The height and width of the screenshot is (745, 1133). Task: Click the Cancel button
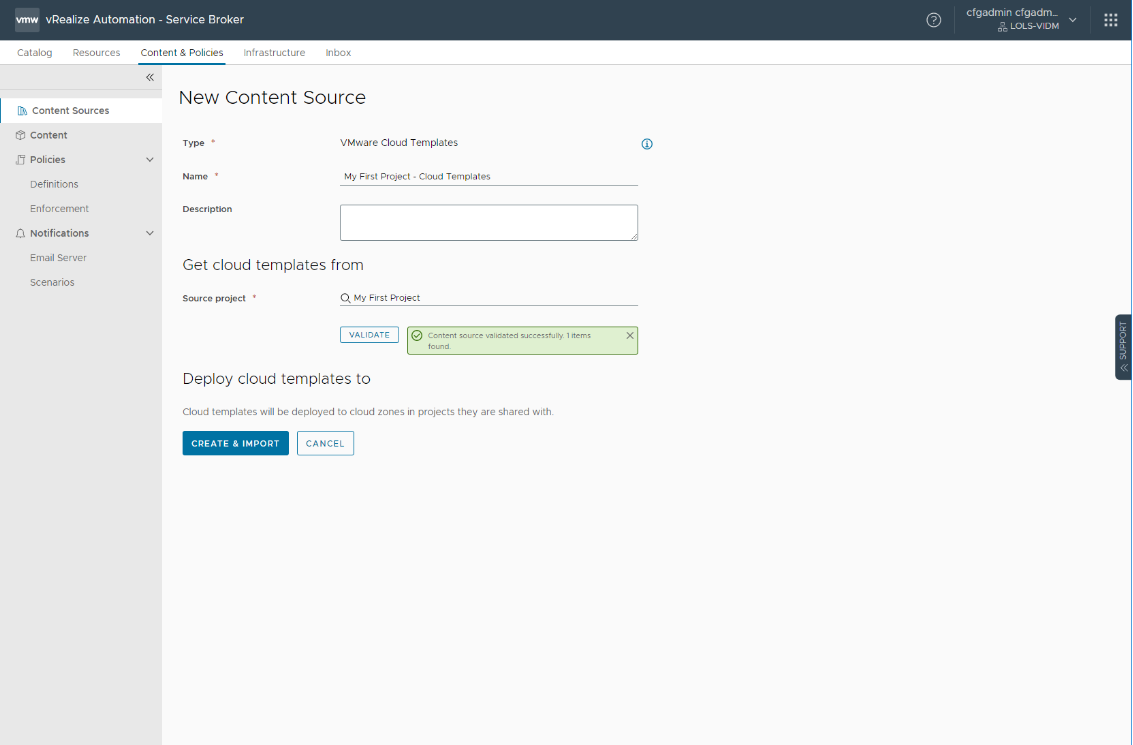325,443
